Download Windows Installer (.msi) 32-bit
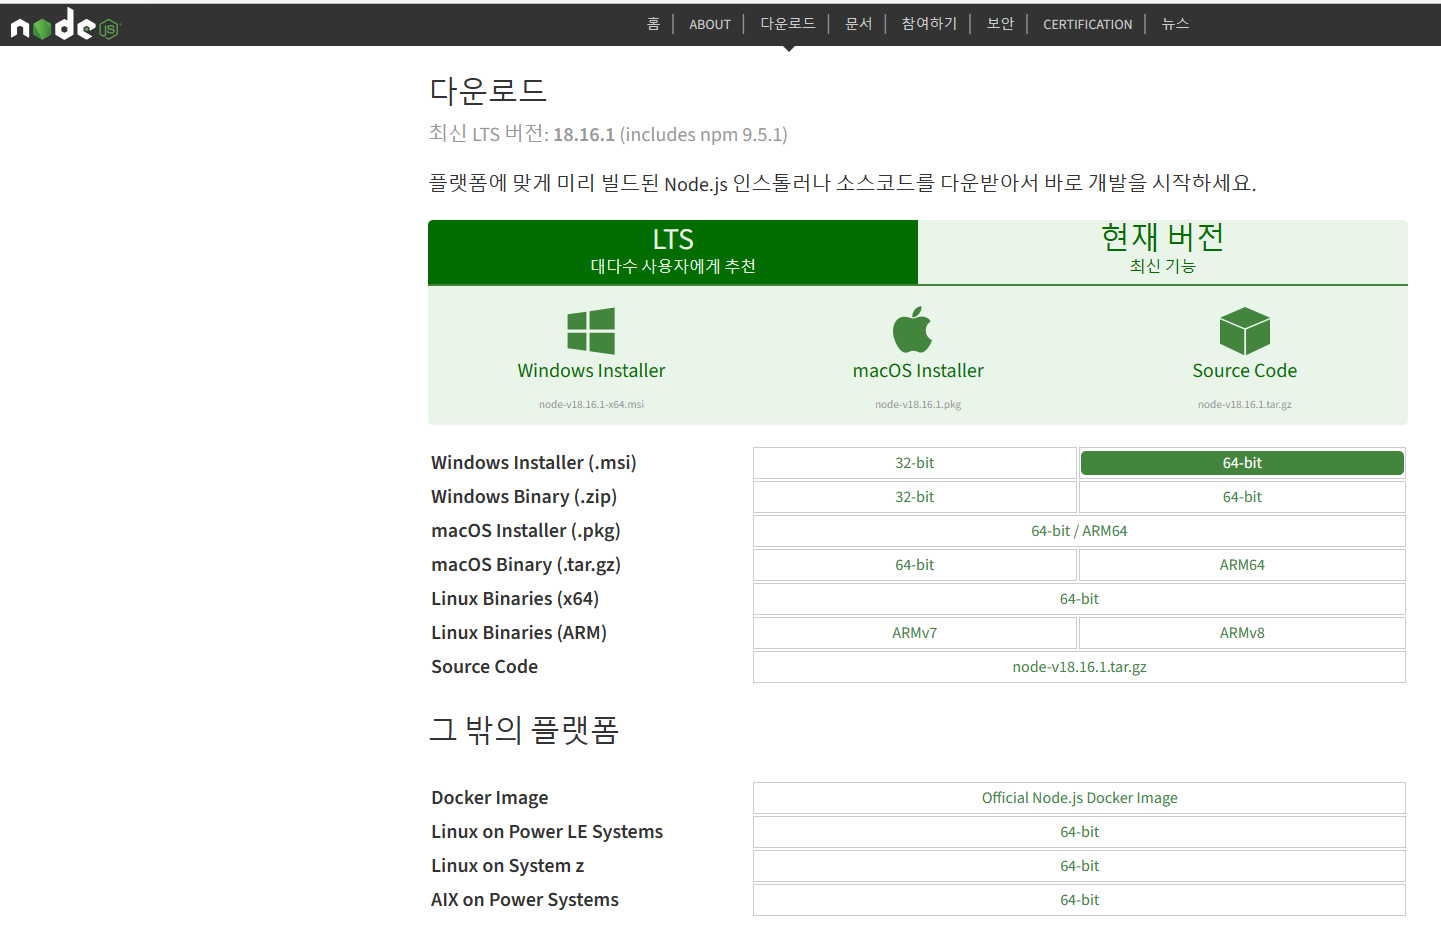 pyautogui.click(x=915, y=463)
